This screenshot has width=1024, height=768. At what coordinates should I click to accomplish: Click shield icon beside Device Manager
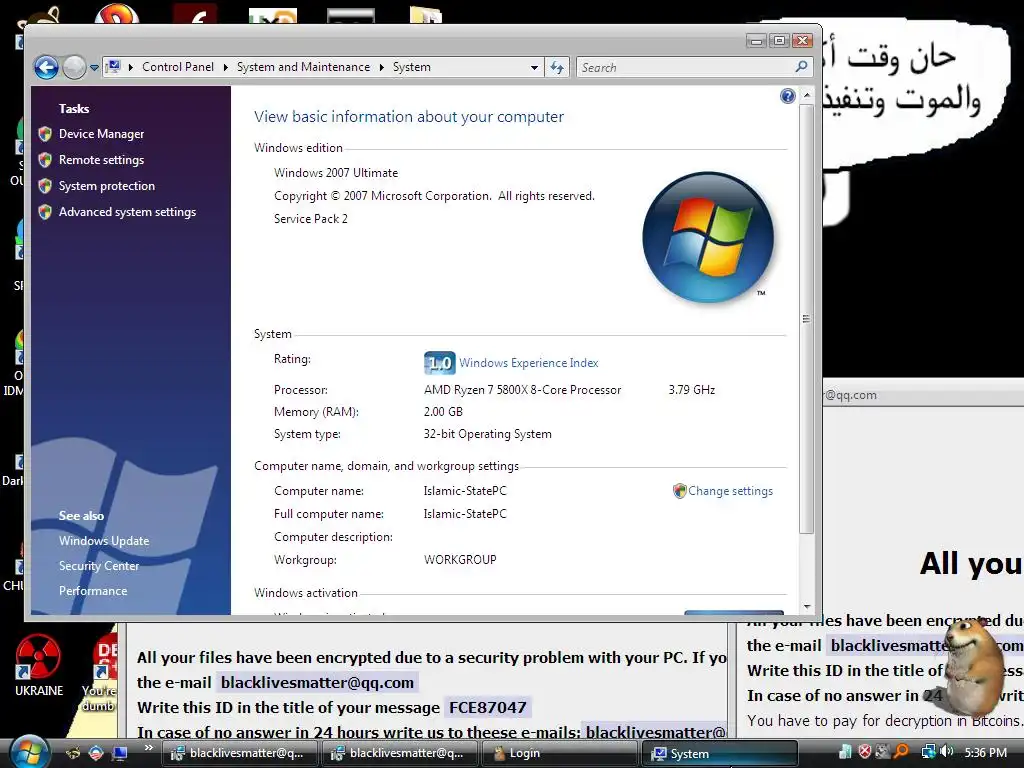[x=45, y=134]
